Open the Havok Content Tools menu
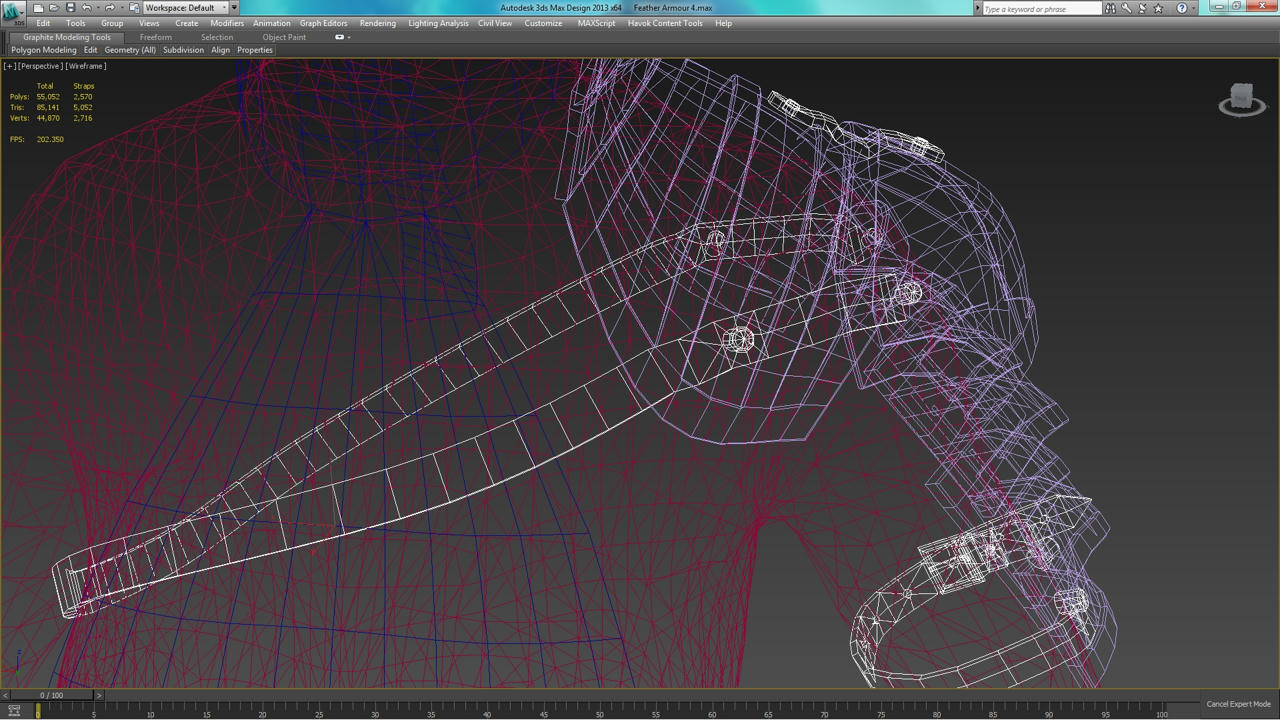Image resolution: width=1280 pixels, height=720 pixels. click(x=665, y=23)
